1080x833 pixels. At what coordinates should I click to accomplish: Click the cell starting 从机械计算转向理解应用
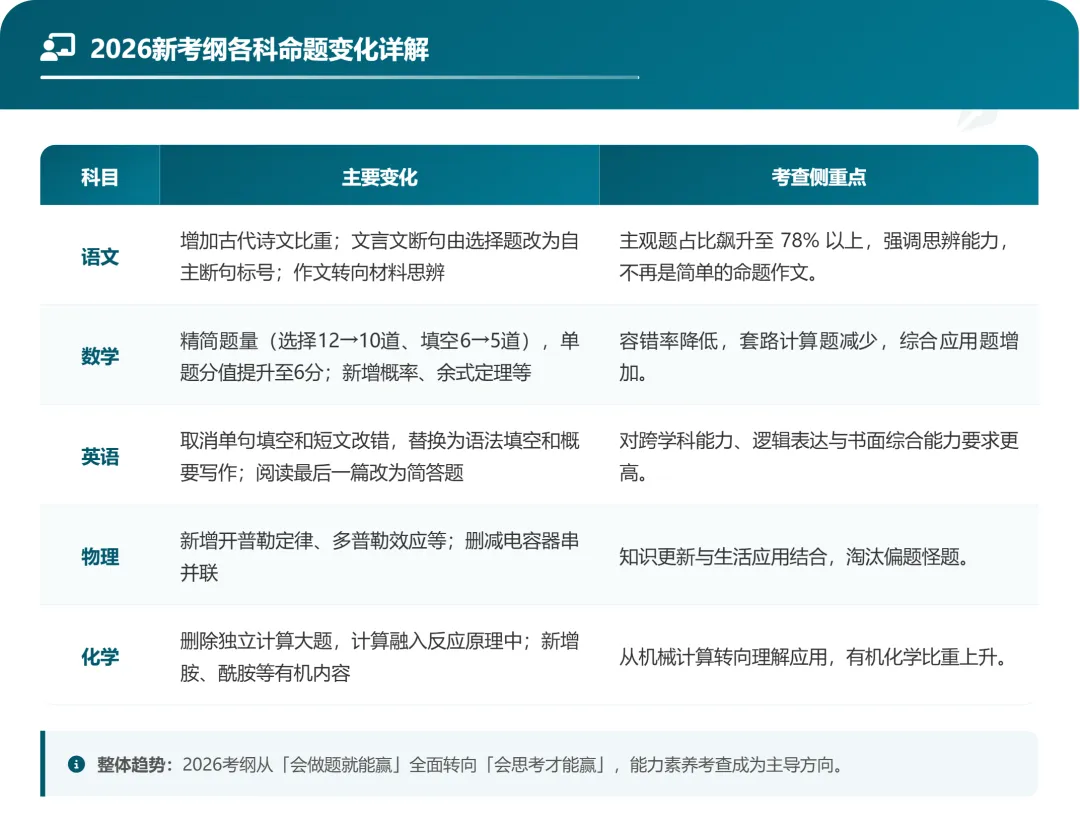(819, 656)
